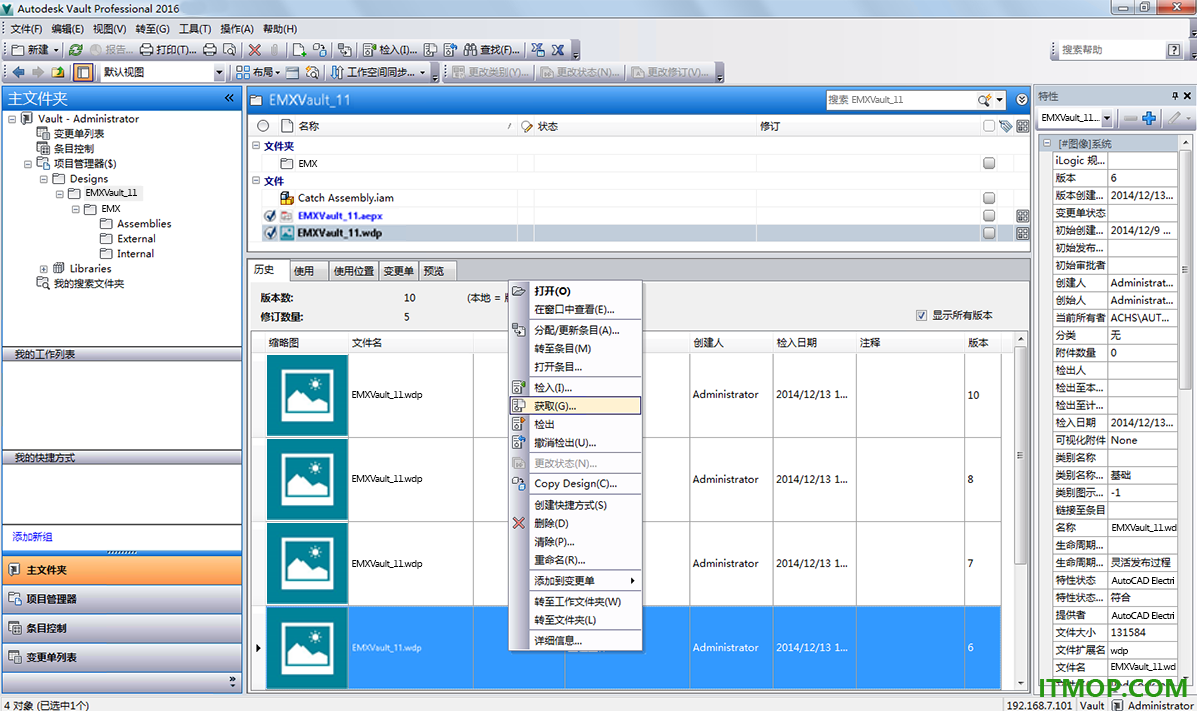Open the 文件(F) menu
The height and width of the screenshot is (711, 1197).
click(26, 29)
